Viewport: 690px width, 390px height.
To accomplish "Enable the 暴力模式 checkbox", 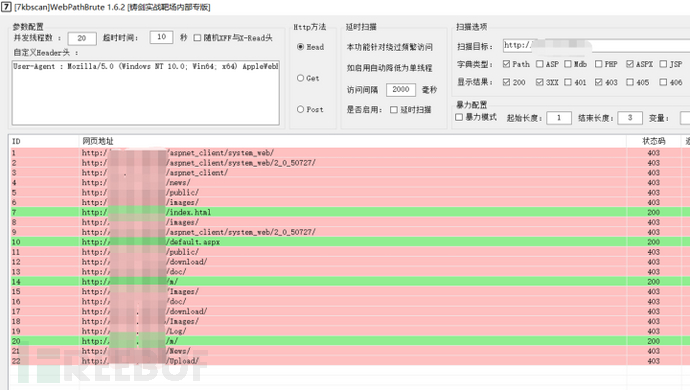I will click(x=459, y=118).
